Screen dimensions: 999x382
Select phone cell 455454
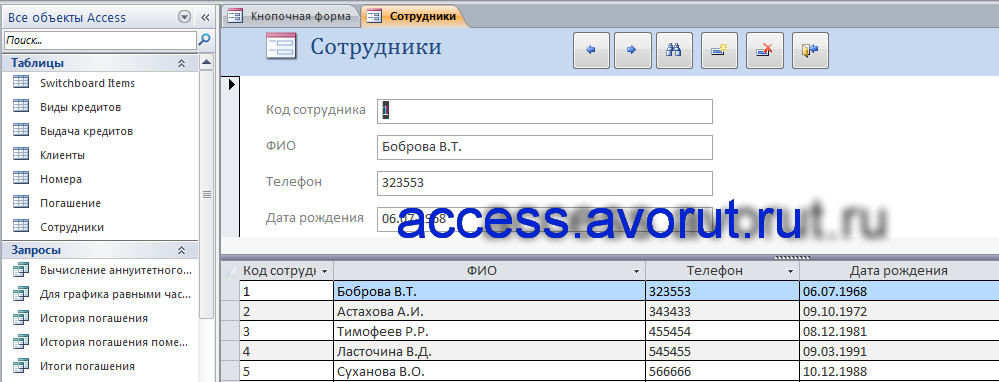[722, 332]
